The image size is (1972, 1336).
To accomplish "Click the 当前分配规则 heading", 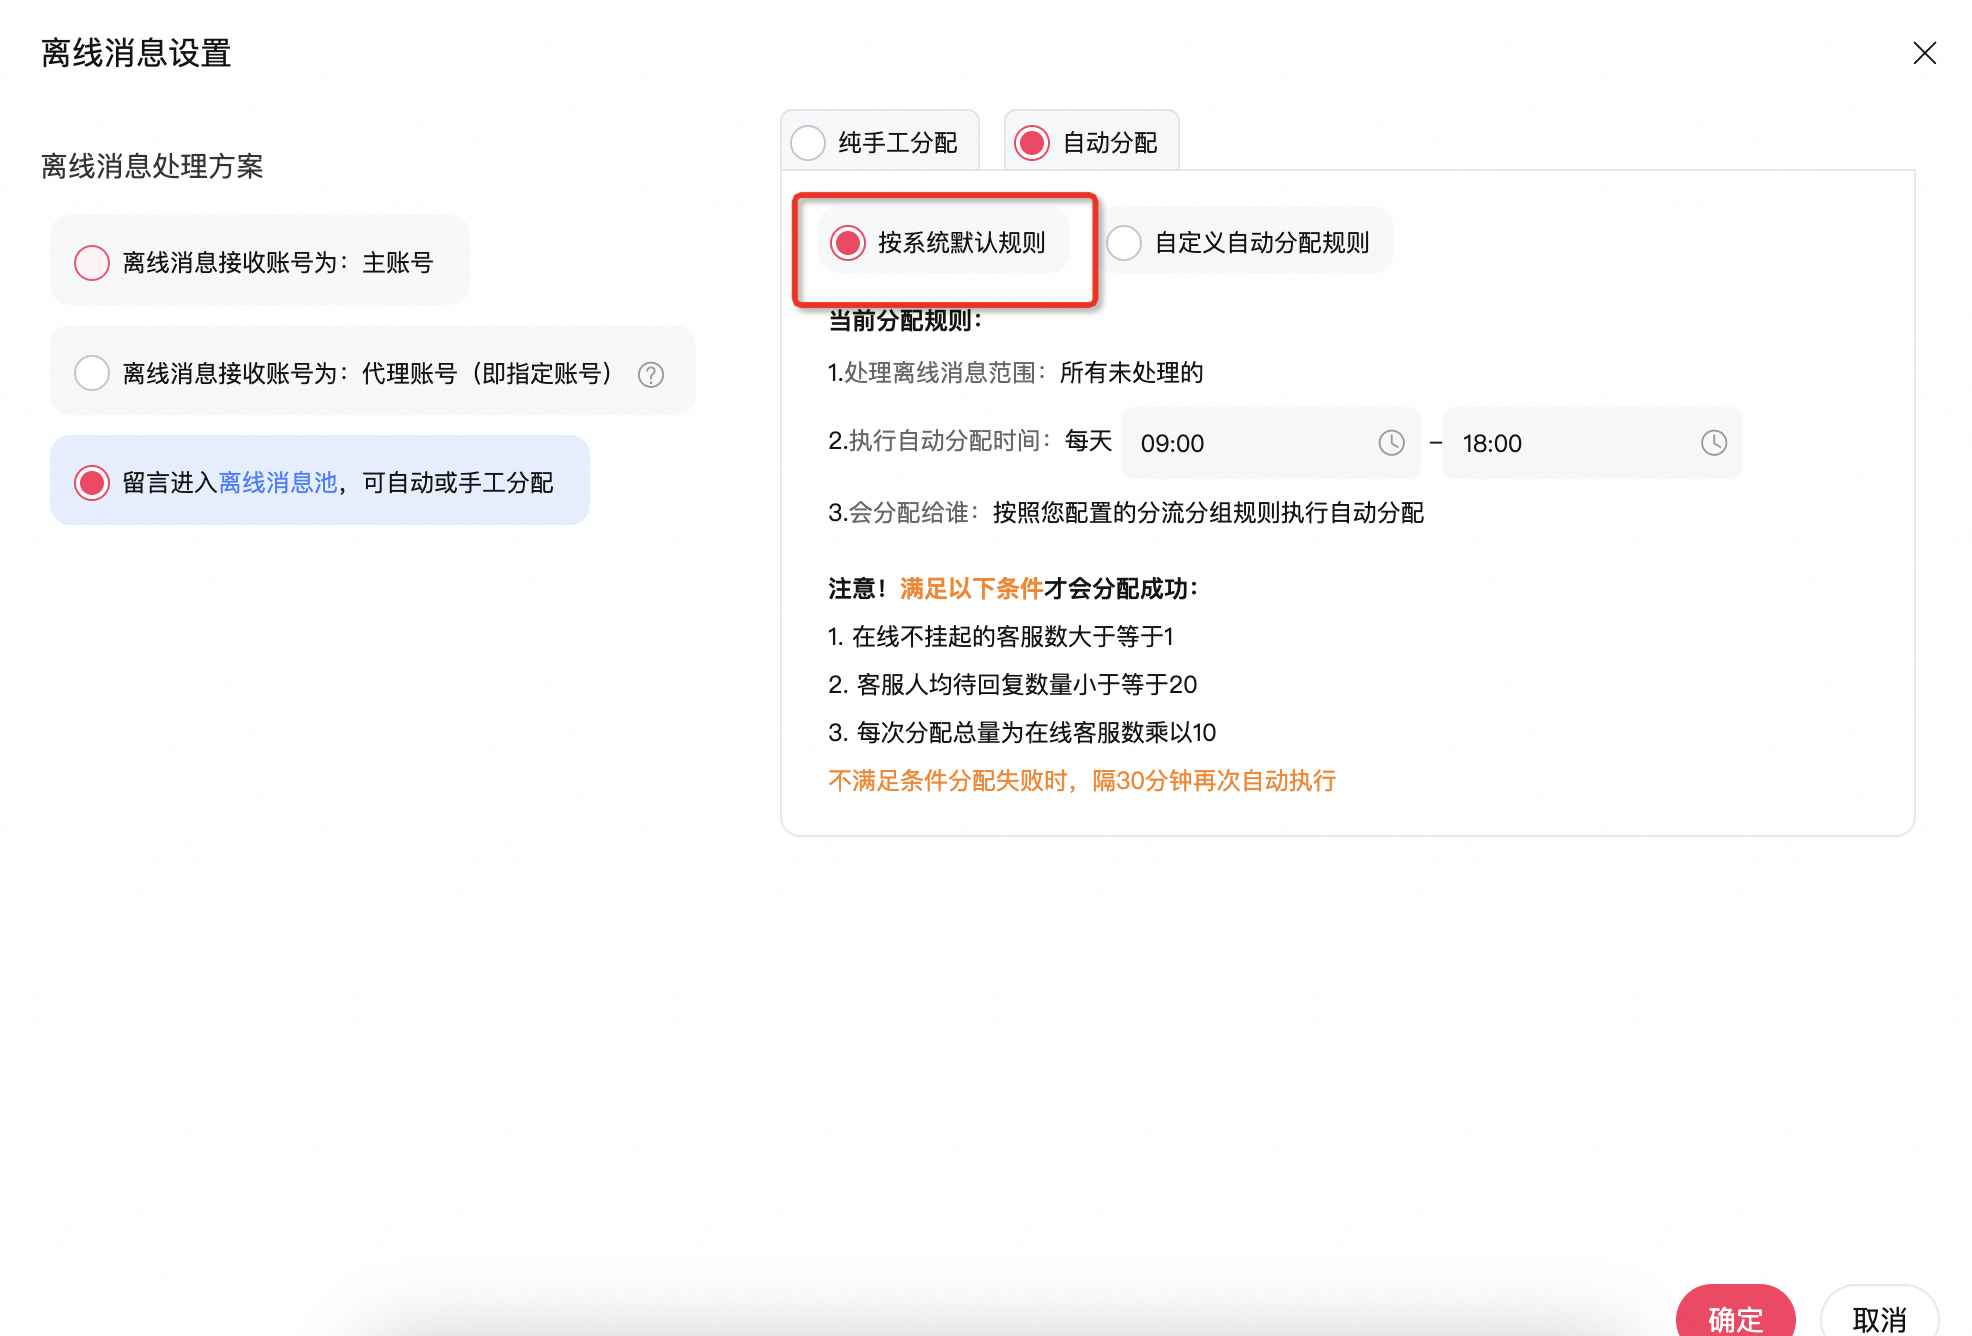I will [x=905, y=321].
